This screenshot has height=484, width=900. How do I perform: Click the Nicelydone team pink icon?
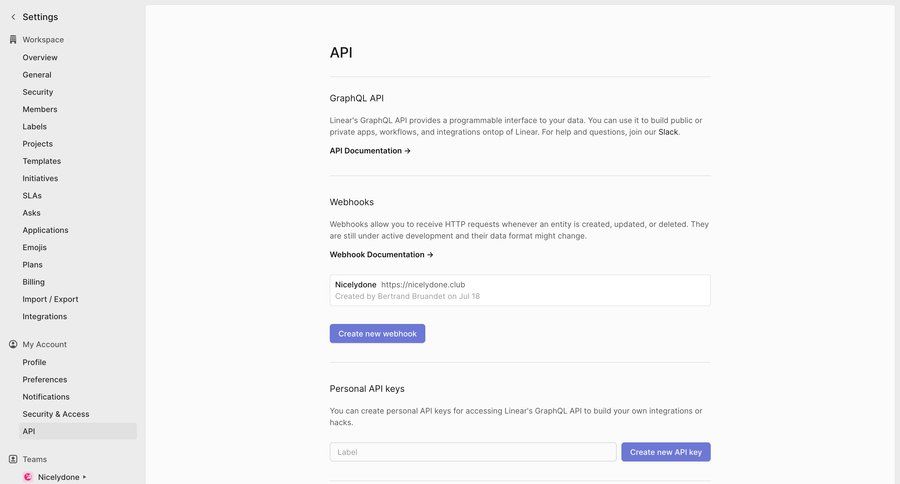coord(28,477)
